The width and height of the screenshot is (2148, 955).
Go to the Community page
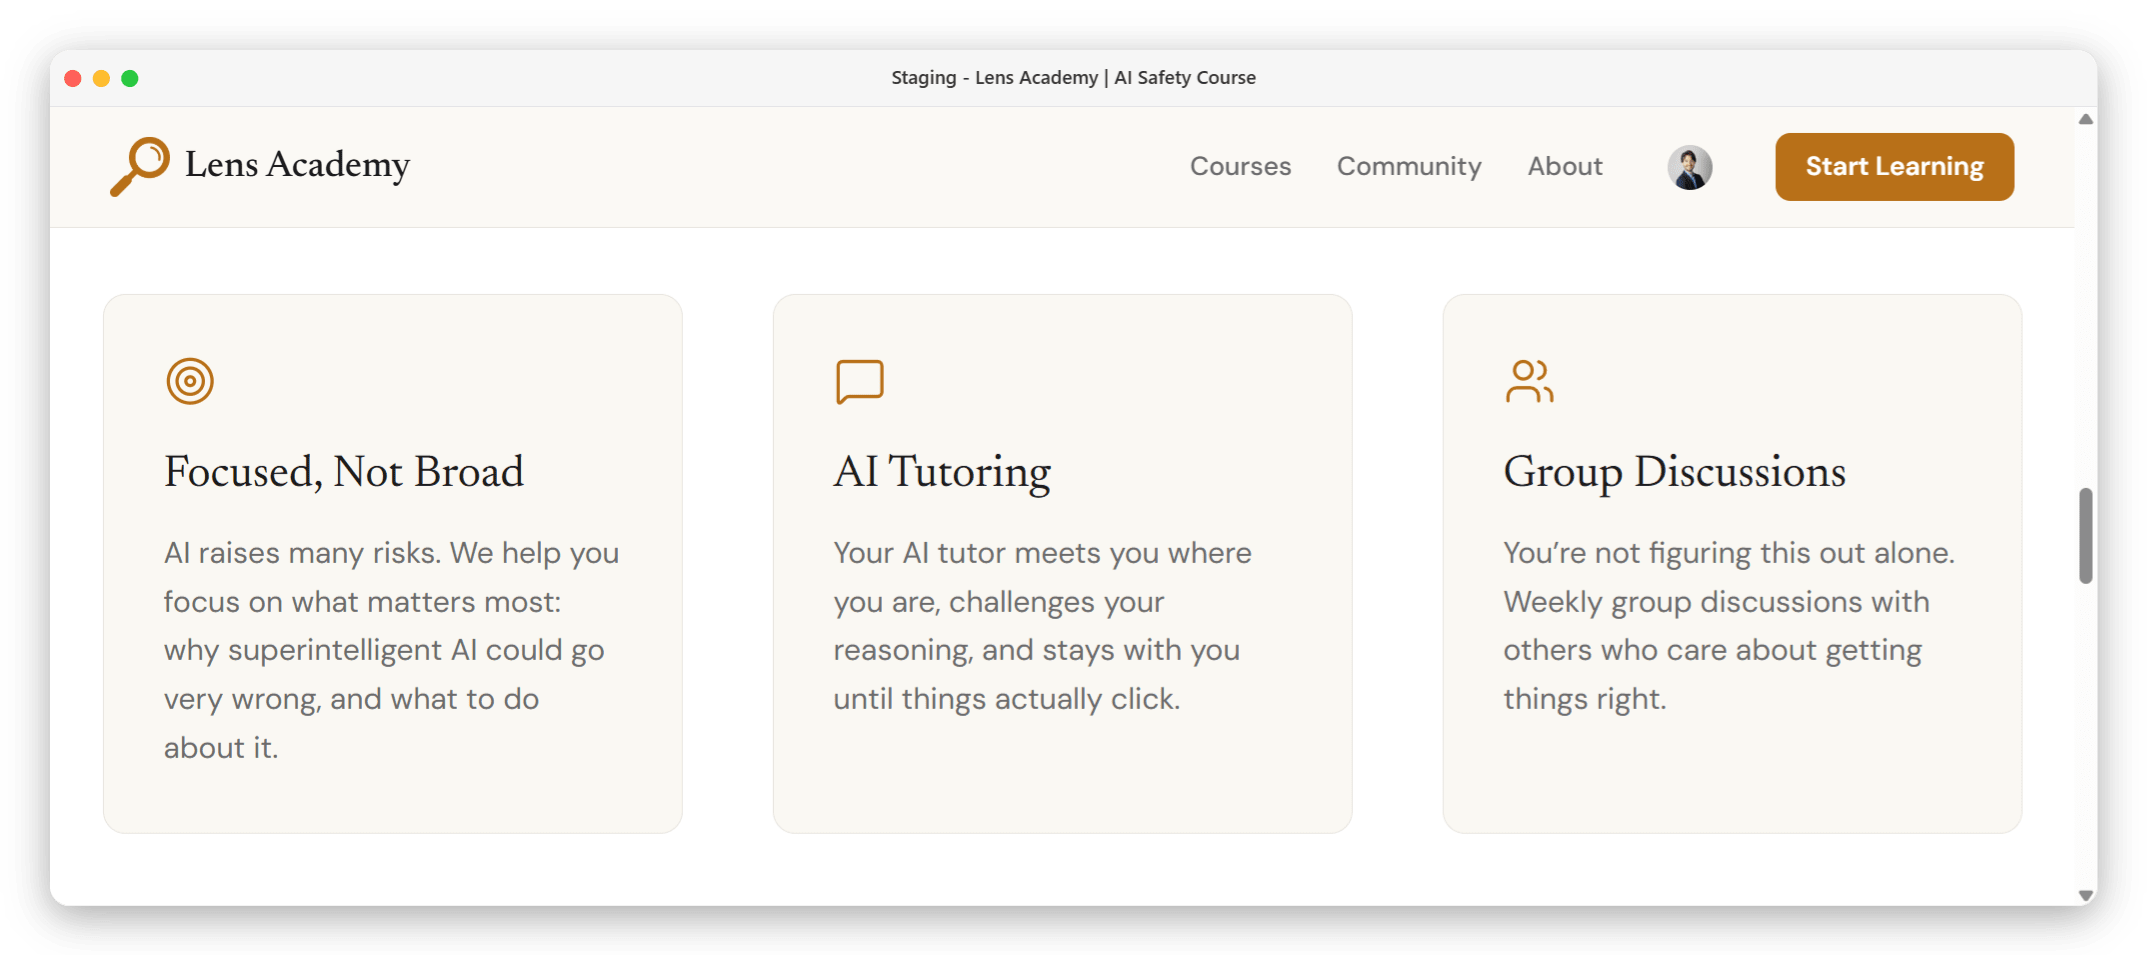tap(1409, 166)
